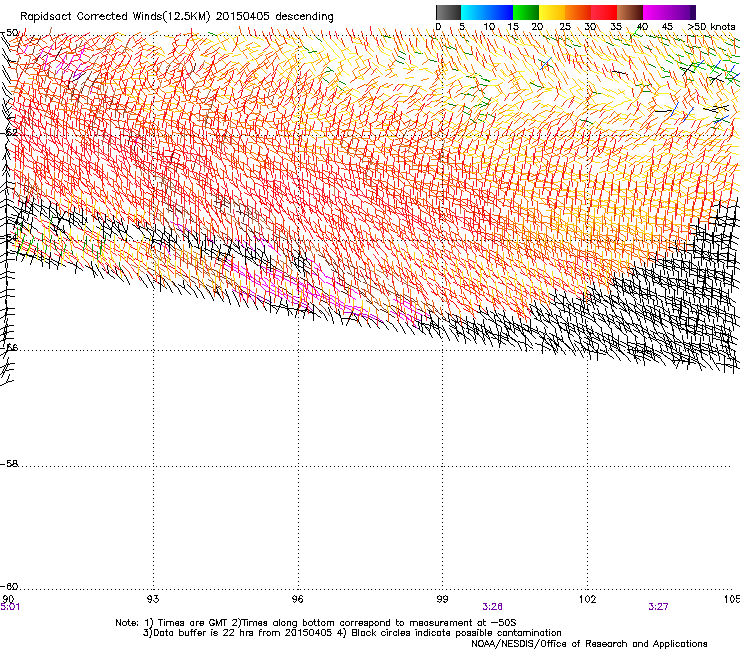This screenshot has height=650, width=740.
Task: Click the legend label '35'
Action: coord(616,27)
